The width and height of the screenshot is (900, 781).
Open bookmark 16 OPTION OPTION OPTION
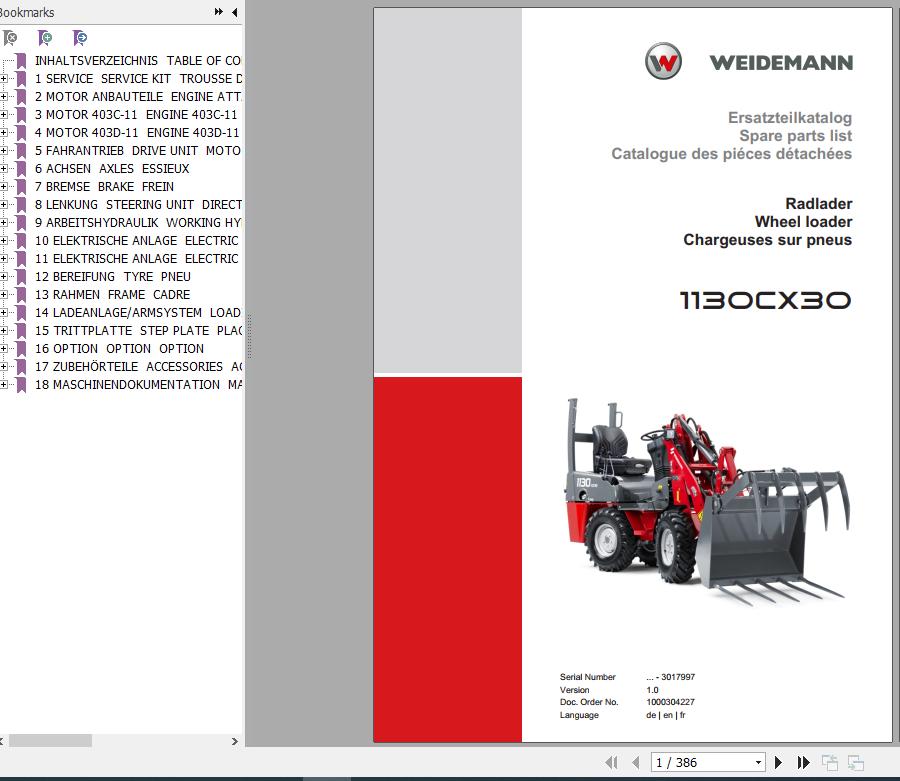coord(119,348)
